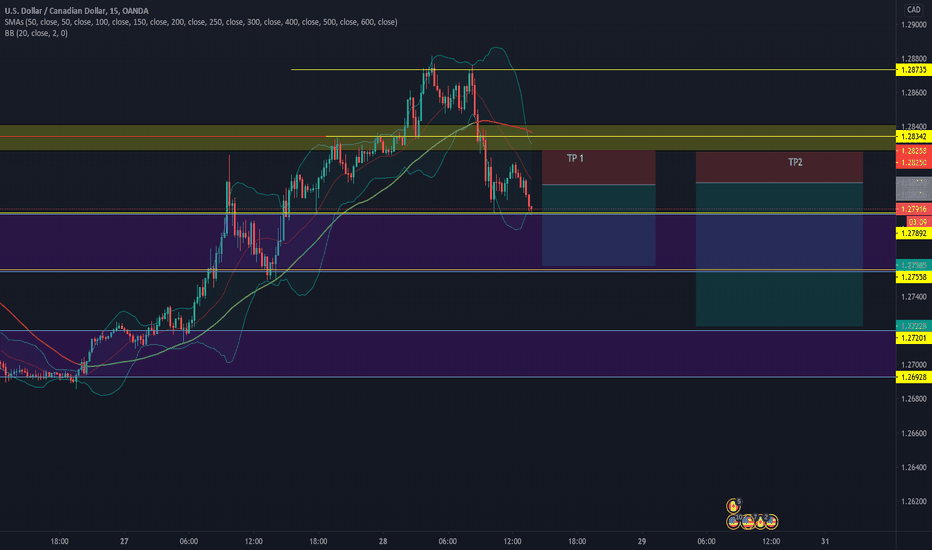The image size is (932, 550).
Task: Click the 1.26200 price axis tick
Action: click(914, 501)
